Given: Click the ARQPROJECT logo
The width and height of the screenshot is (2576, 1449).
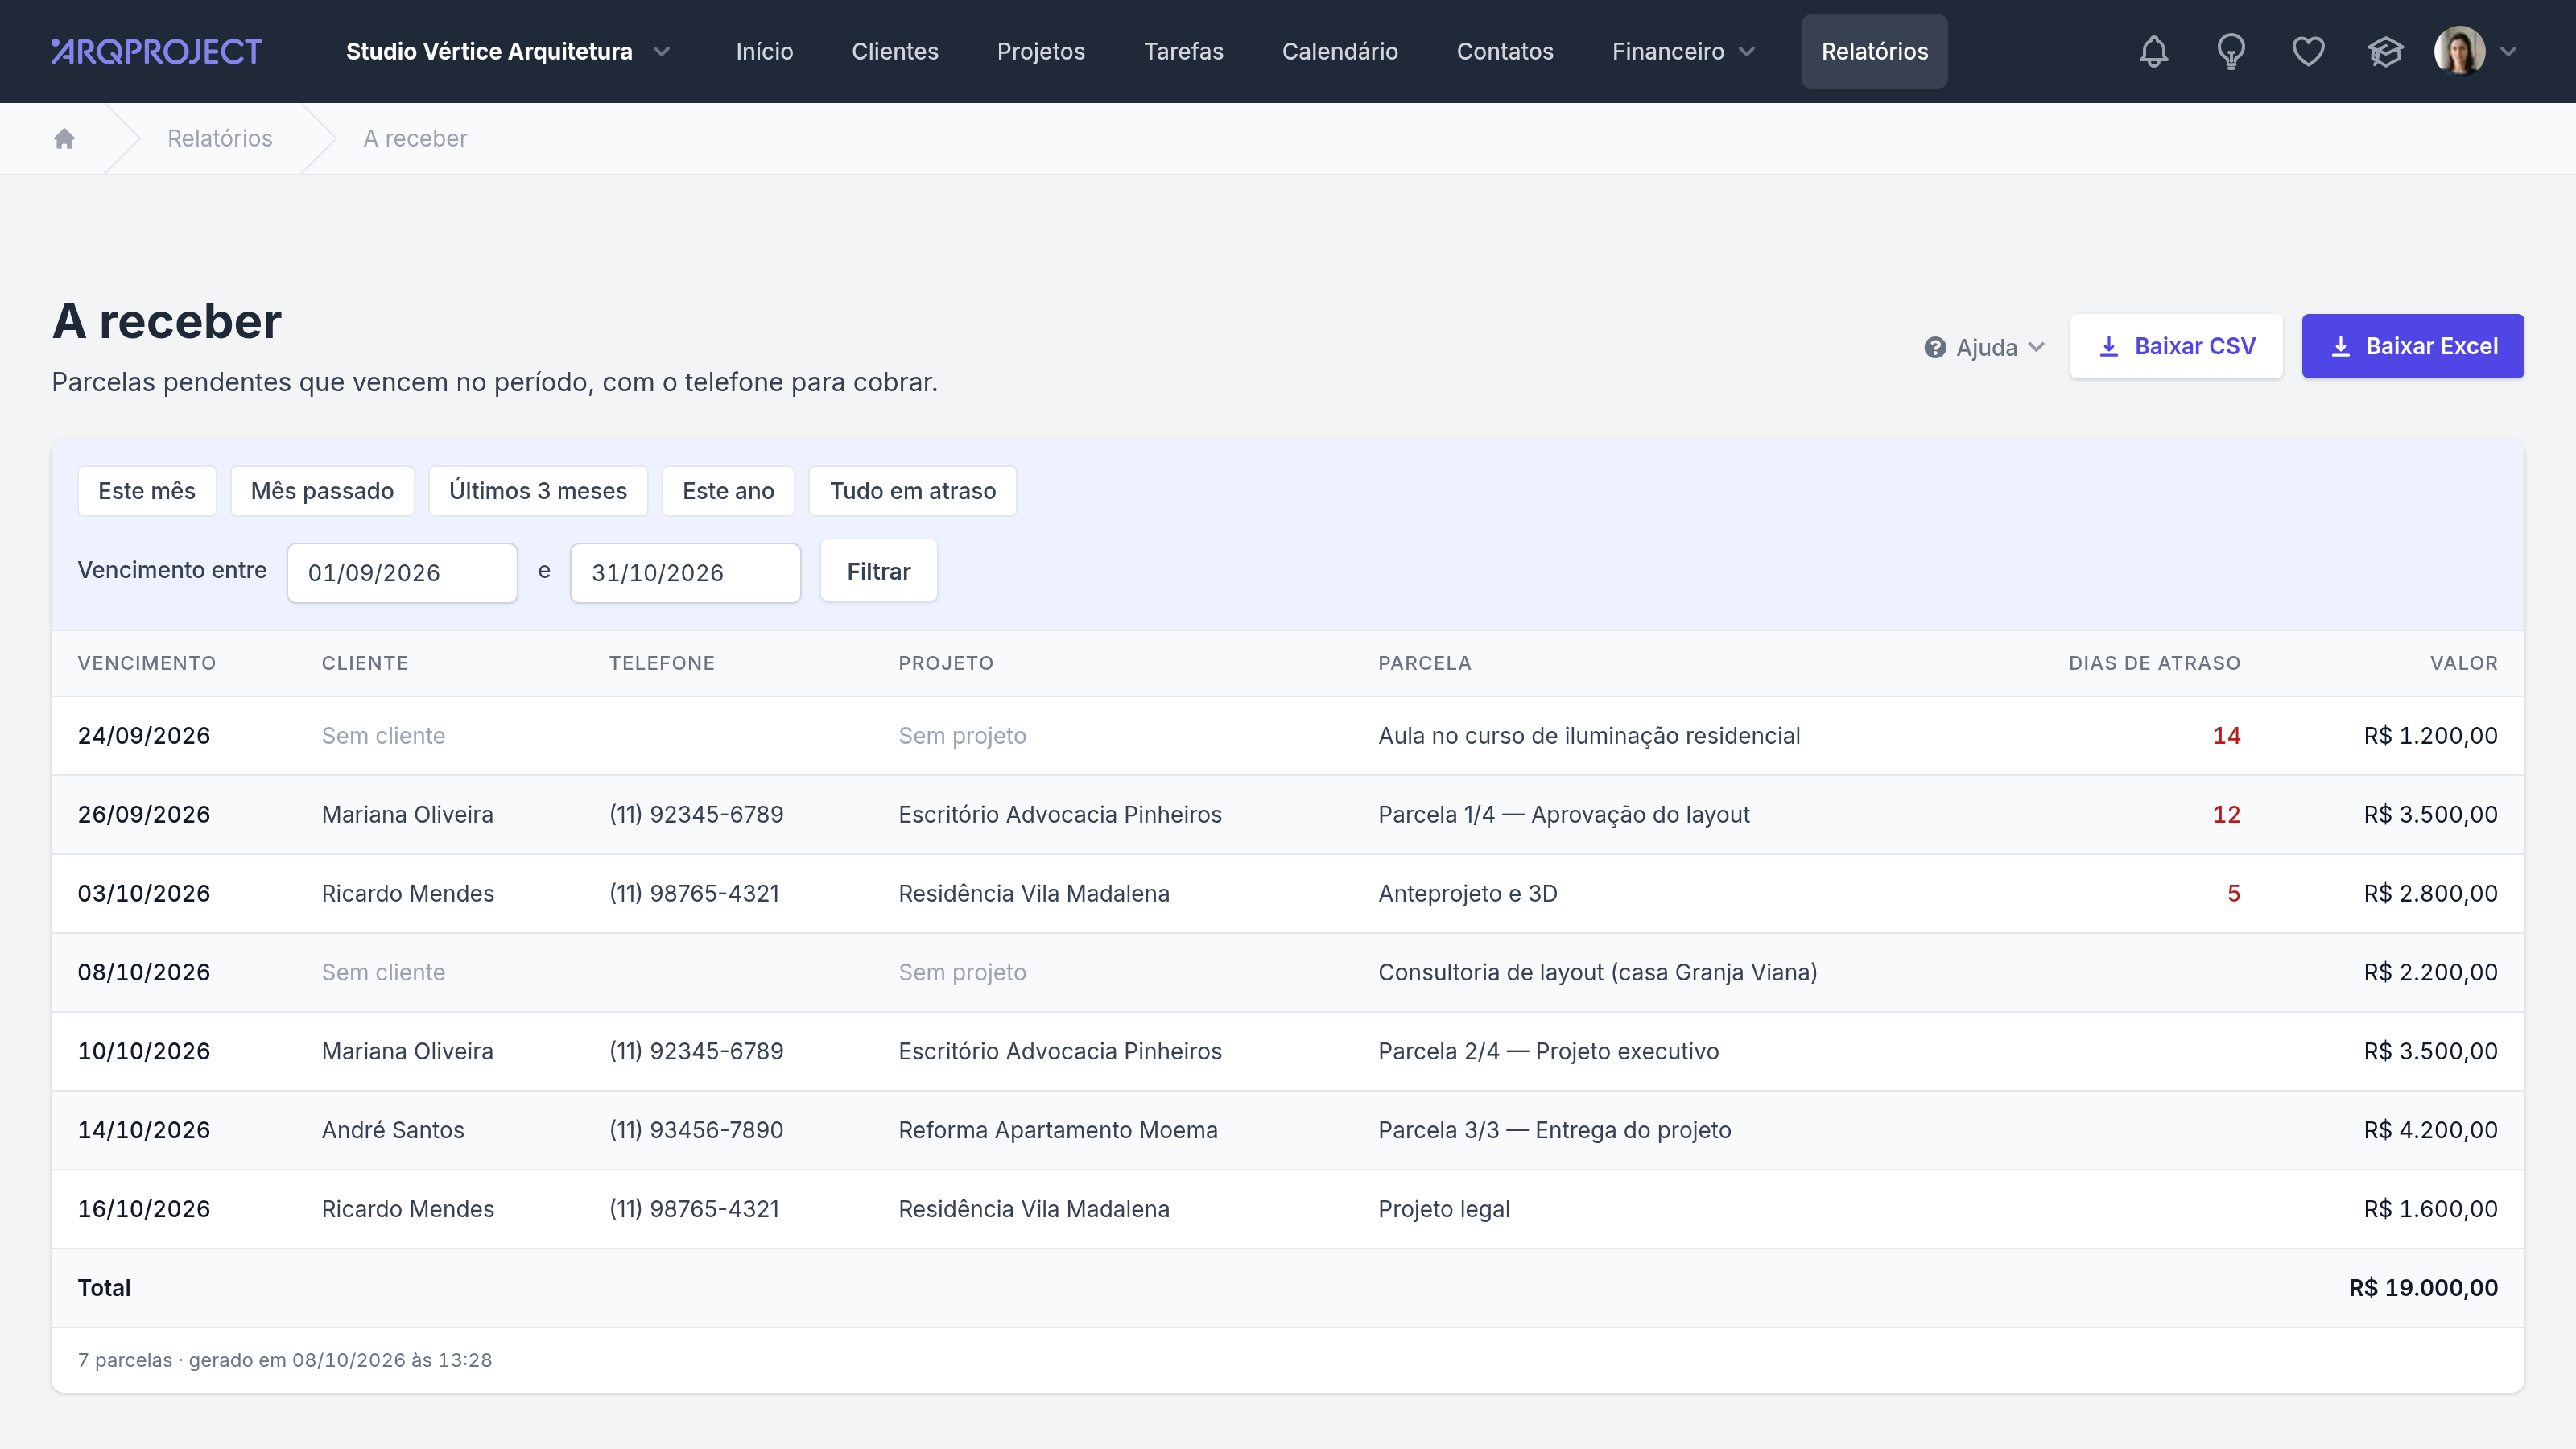Looking at the screenshot, I should point(156,51).
